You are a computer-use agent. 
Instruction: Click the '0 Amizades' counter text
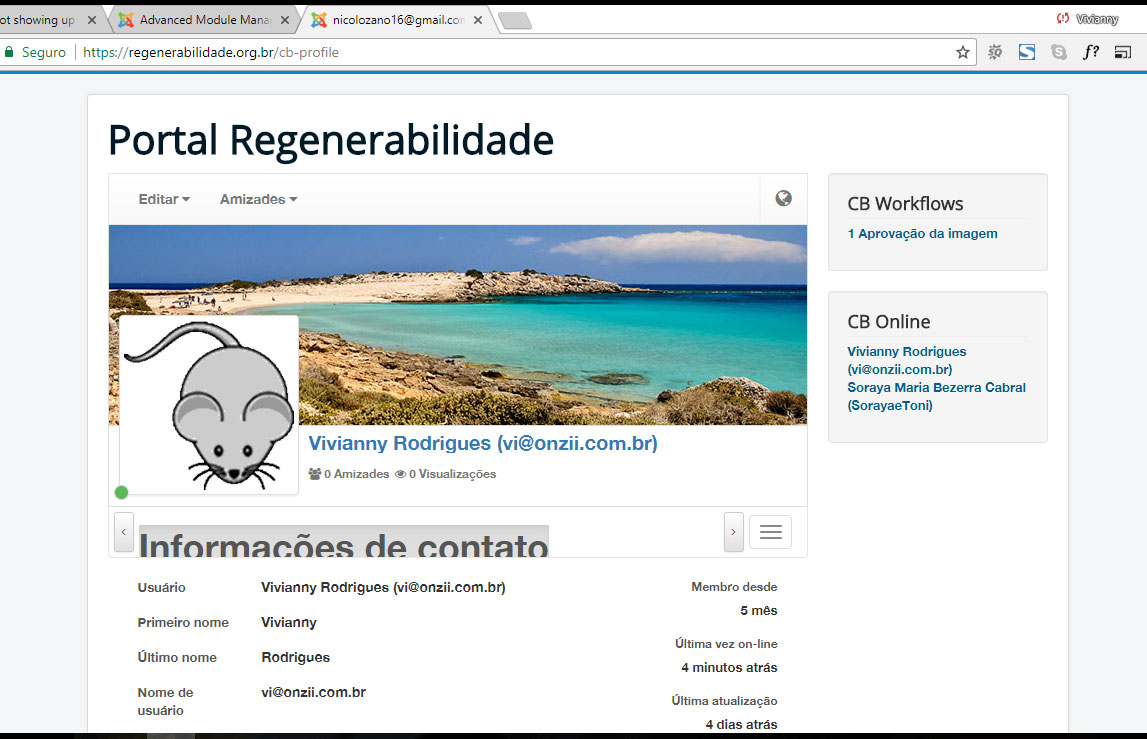click(x=356, y=473)
